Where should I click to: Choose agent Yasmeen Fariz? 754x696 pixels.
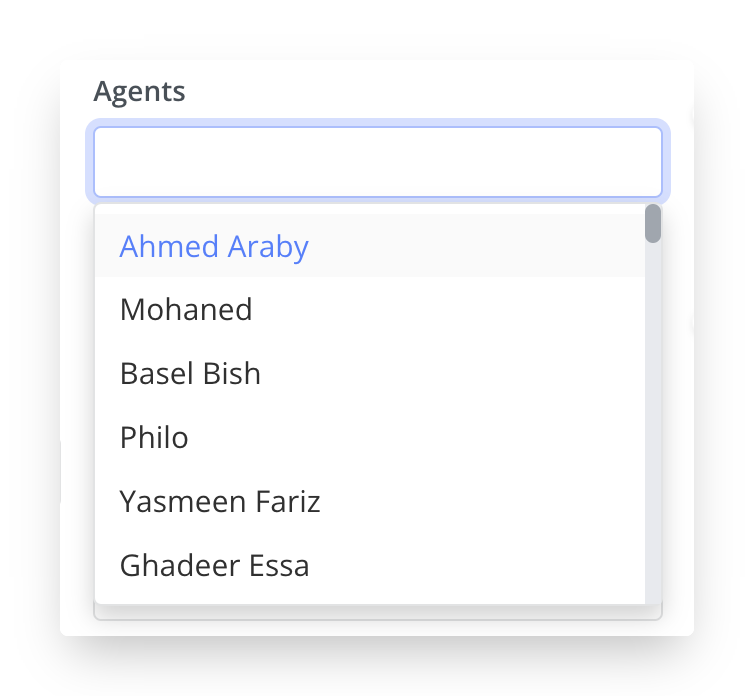[x=220, y=501]
